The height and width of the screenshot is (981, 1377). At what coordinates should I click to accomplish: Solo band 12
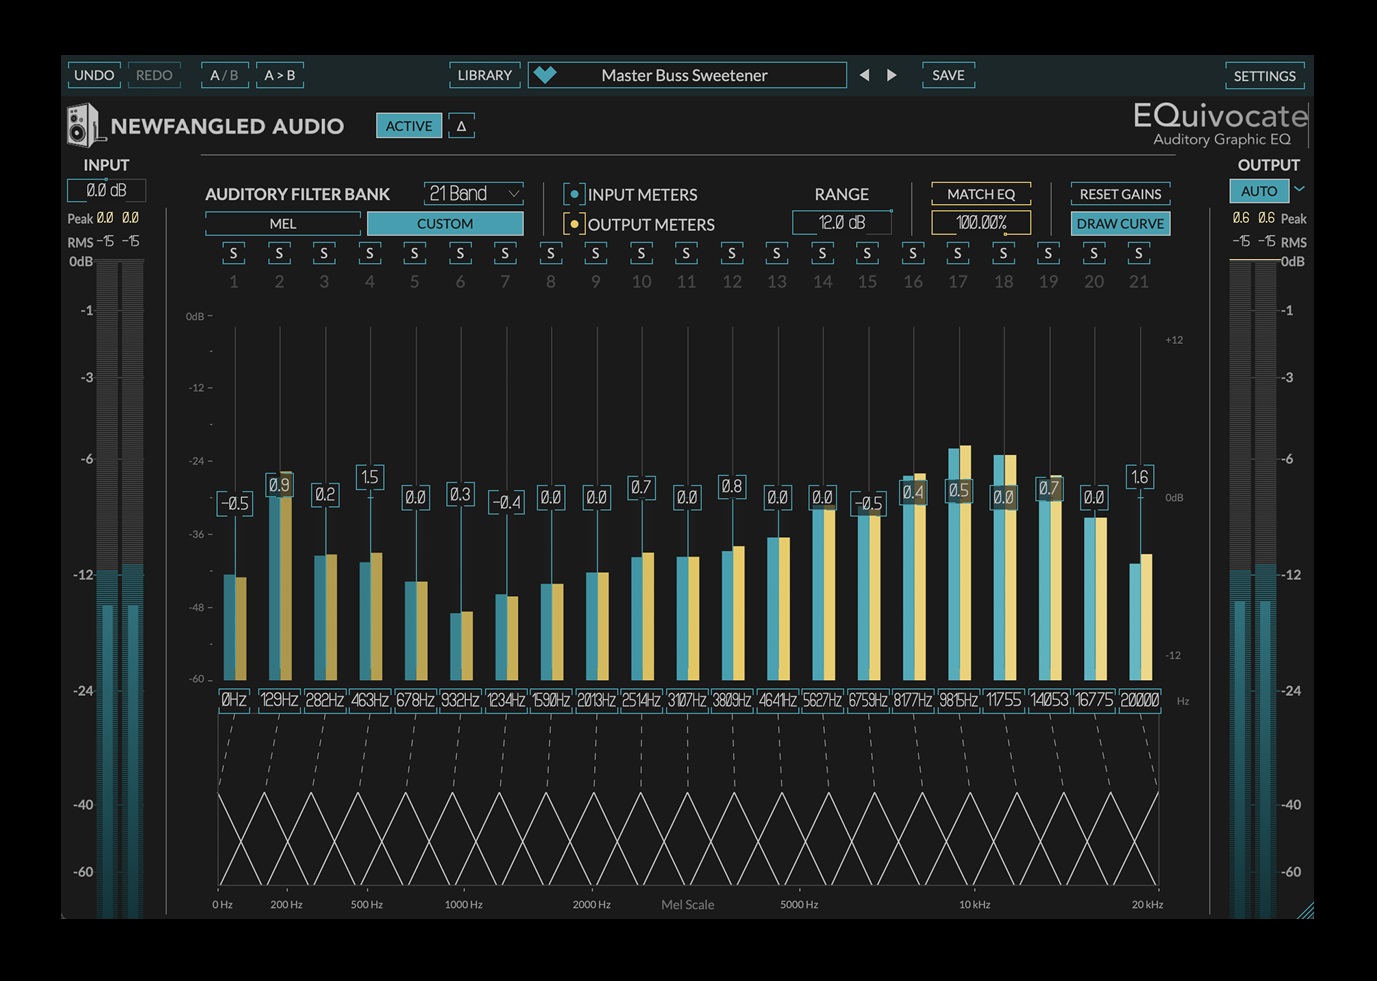(x=732, y=253)
